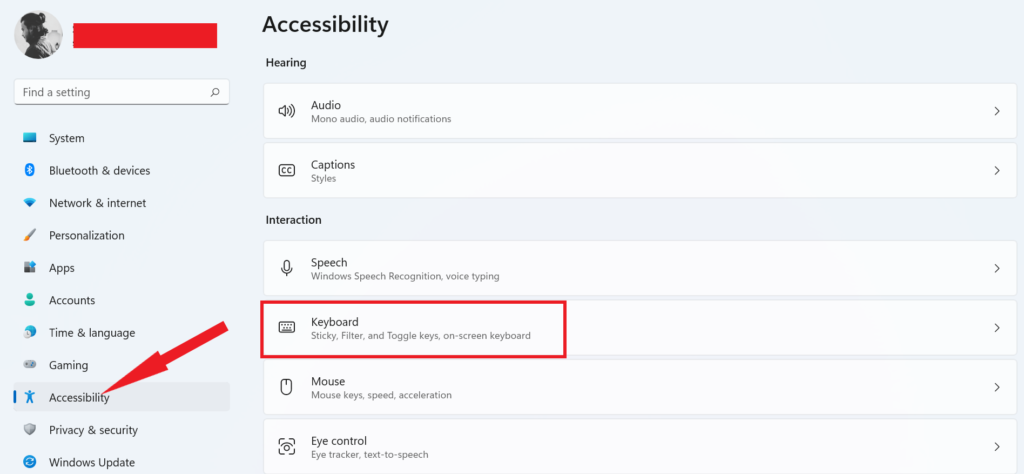
Task: Click 'Windows Speech Recognition, voice typing' text
Action: pyautogui.click(x=405, y=276)
